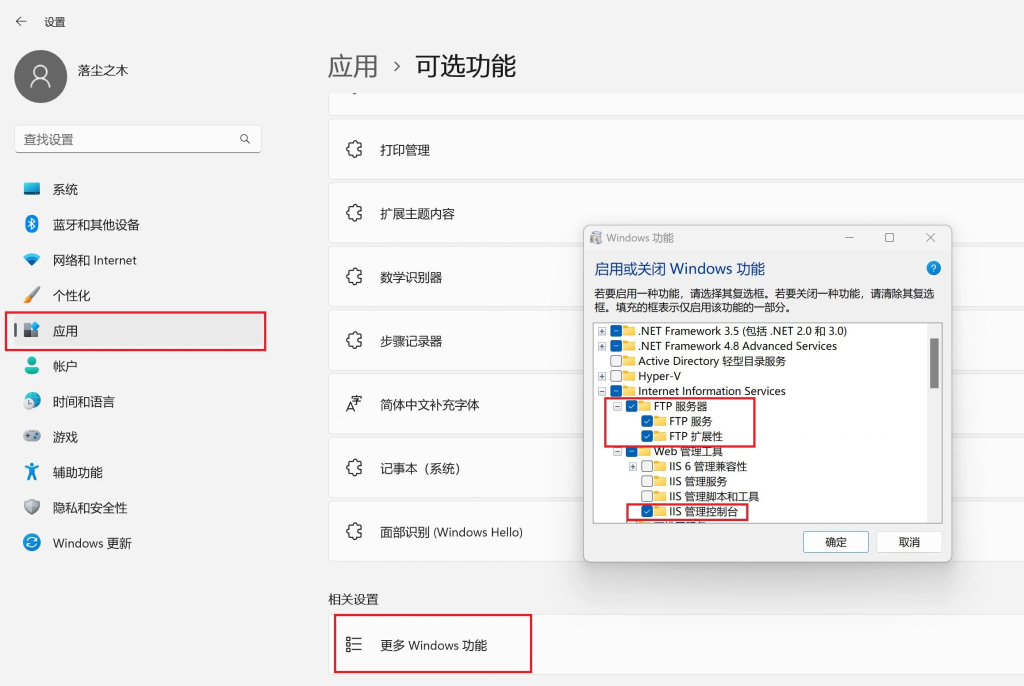The width and height of the screenshot is (1024, 686).
Task: Click the Windows 功能 title bar icon
Action: [596, 238]
